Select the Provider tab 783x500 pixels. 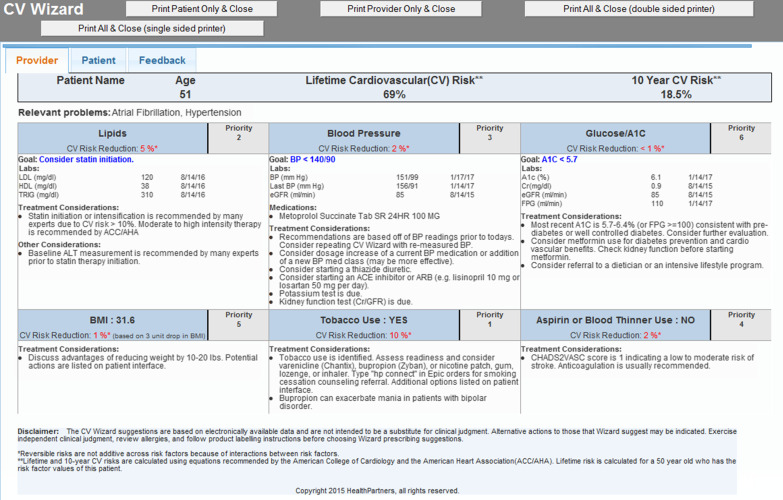pyautogui.click(x=37, y=61)
